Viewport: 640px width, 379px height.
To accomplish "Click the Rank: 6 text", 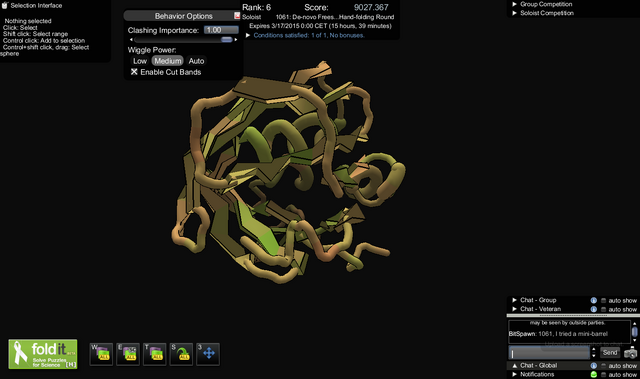I will (x=256, y=7).
